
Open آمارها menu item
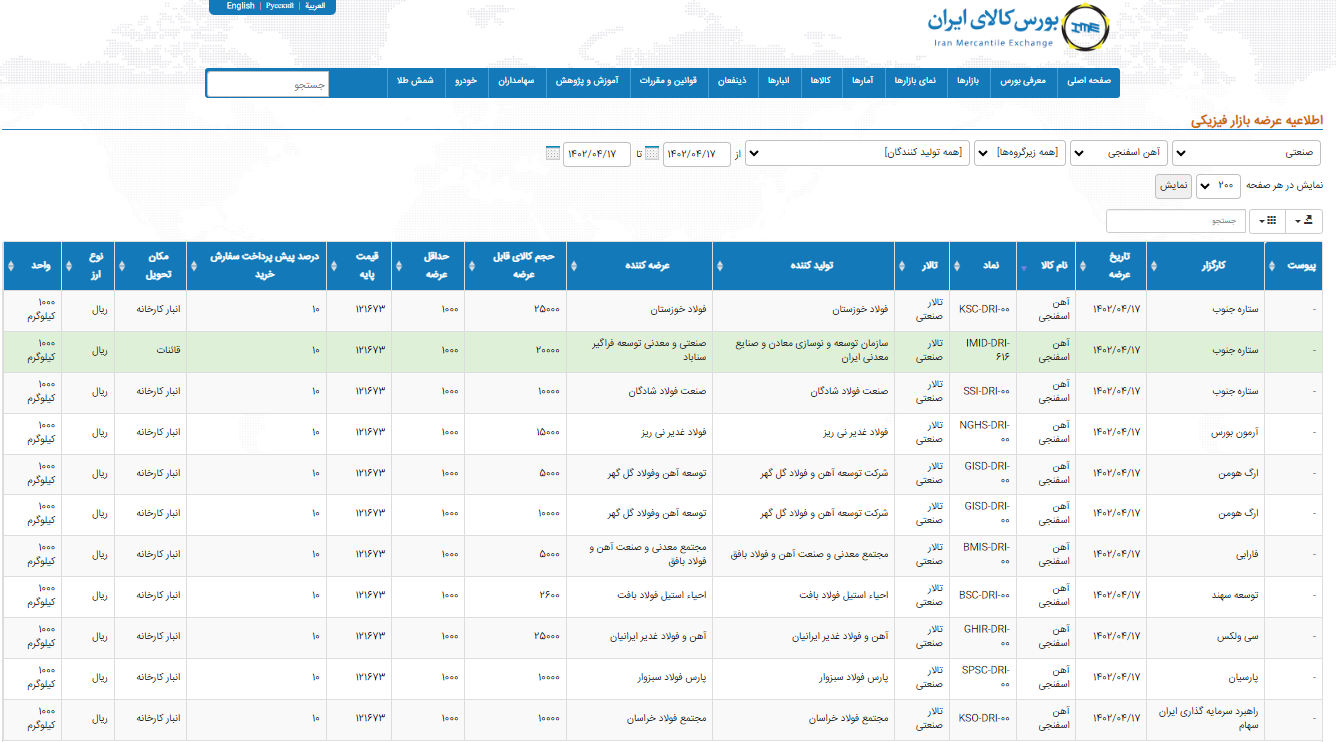pyautogui.click(x=863, y=82)
